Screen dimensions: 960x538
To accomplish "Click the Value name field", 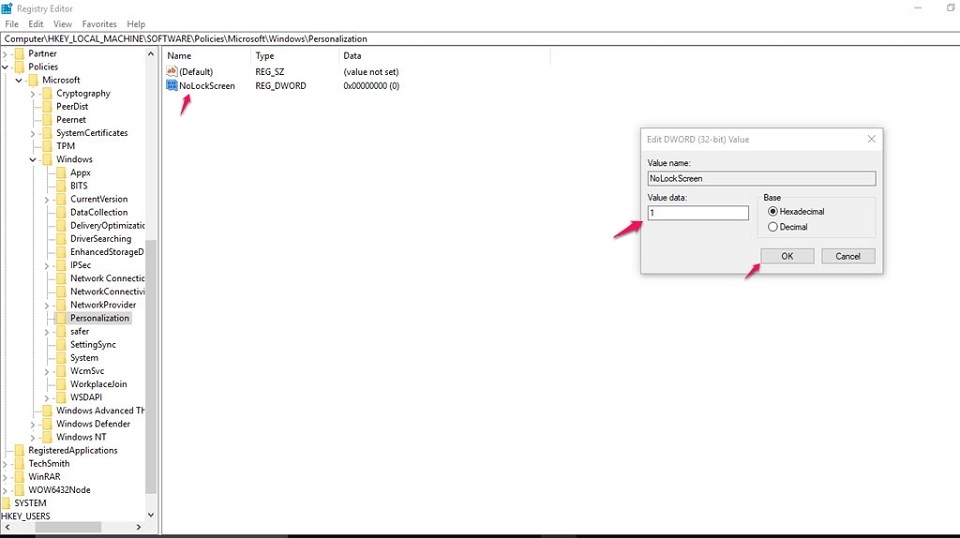I will [762, 178].
